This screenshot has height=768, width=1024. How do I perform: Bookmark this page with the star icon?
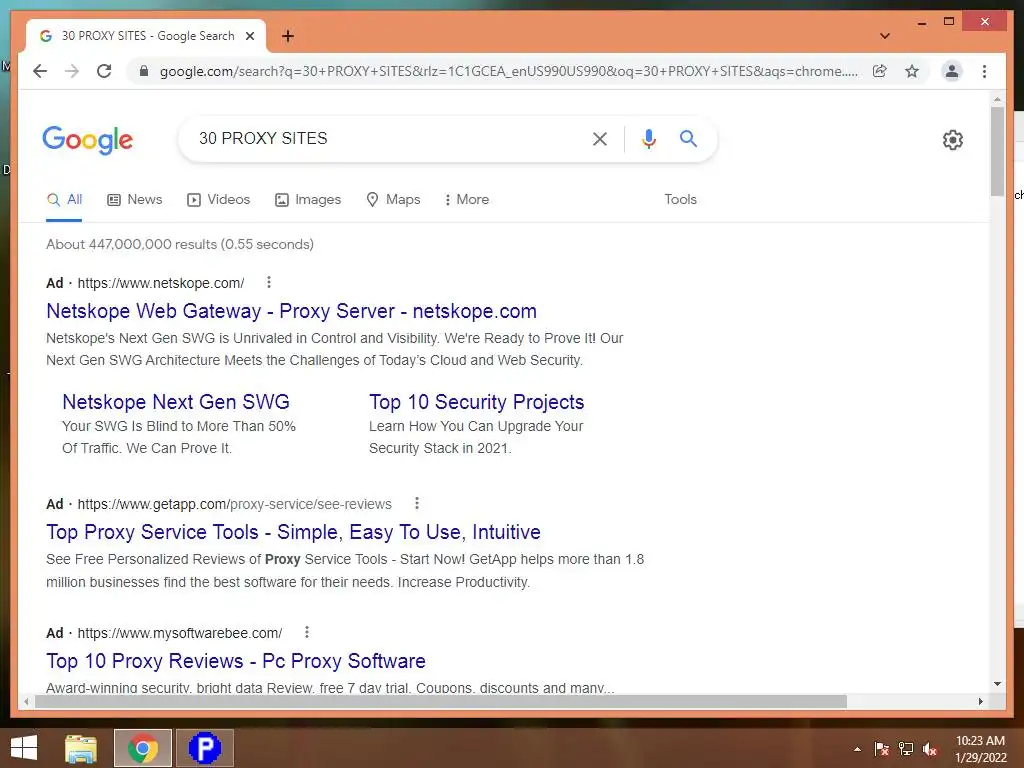point(912,71)
